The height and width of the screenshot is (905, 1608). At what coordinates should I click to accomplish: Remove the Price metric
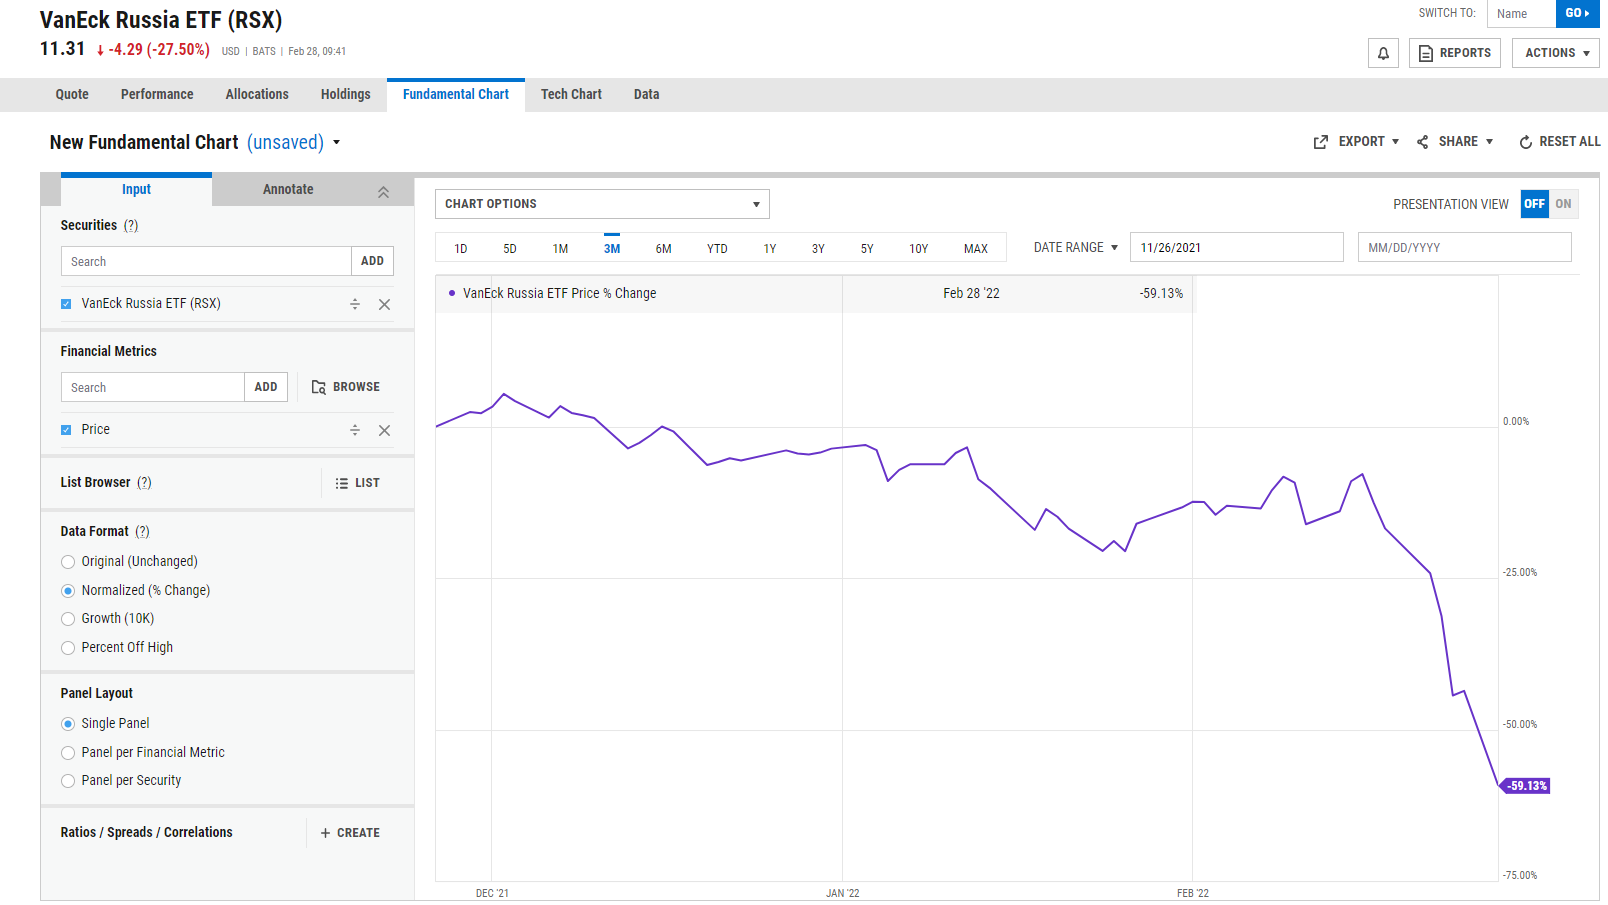(x=384, y=430)
